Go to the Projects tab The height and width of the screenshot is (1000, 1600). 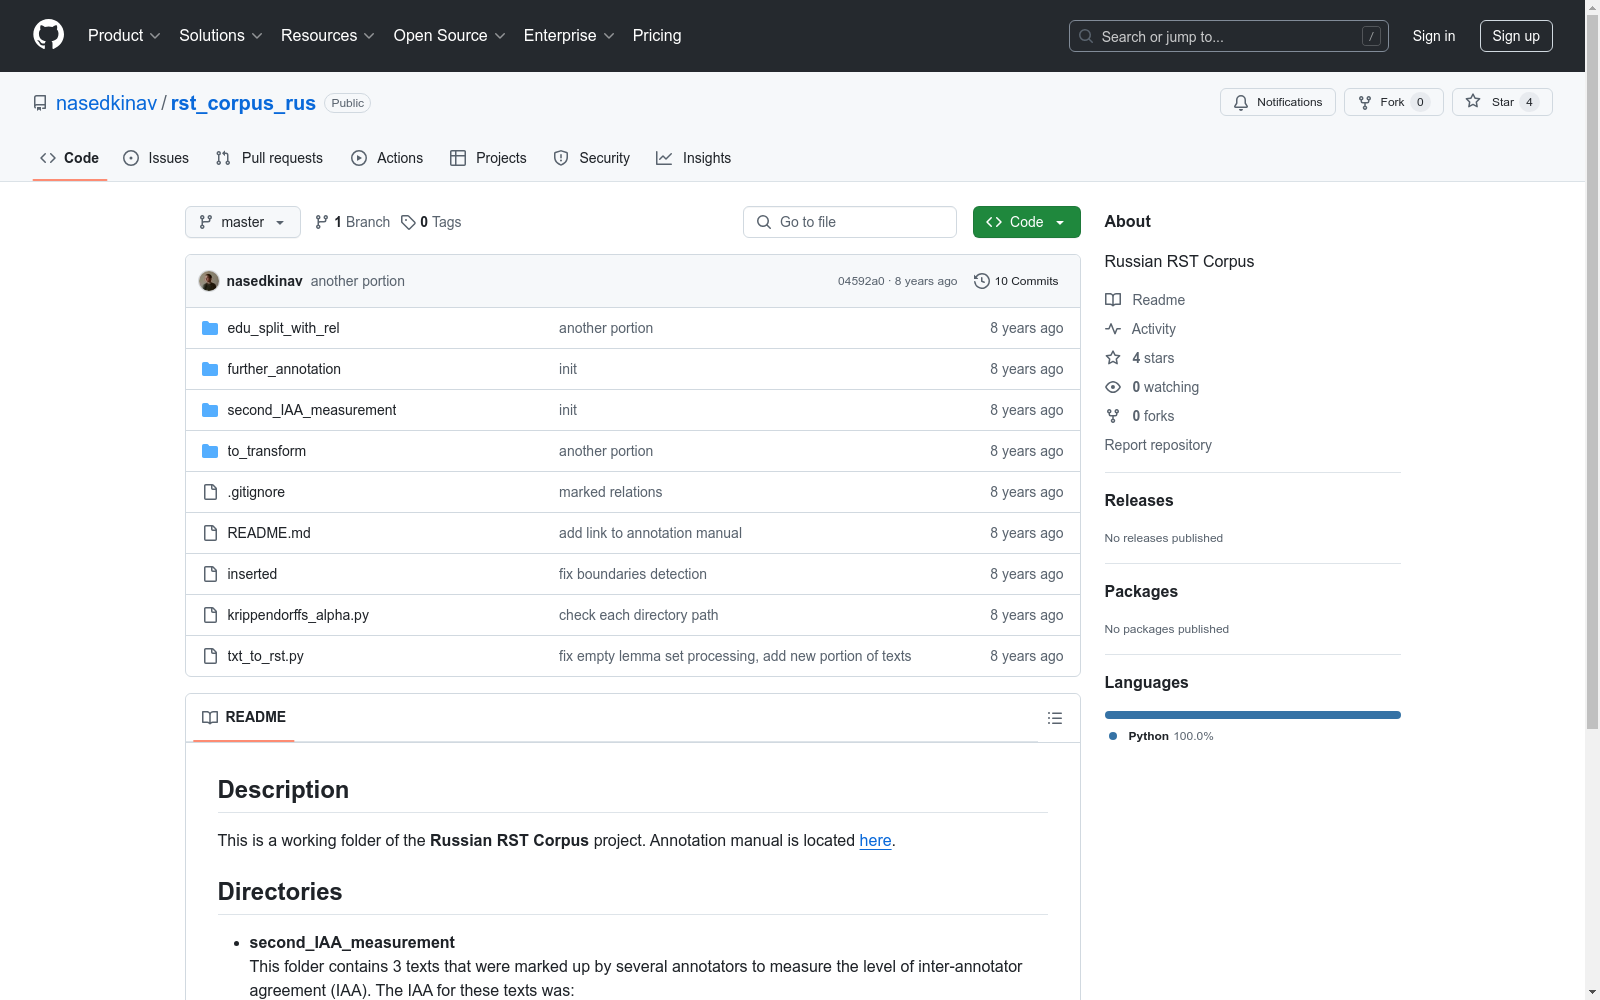click(488, 158)
